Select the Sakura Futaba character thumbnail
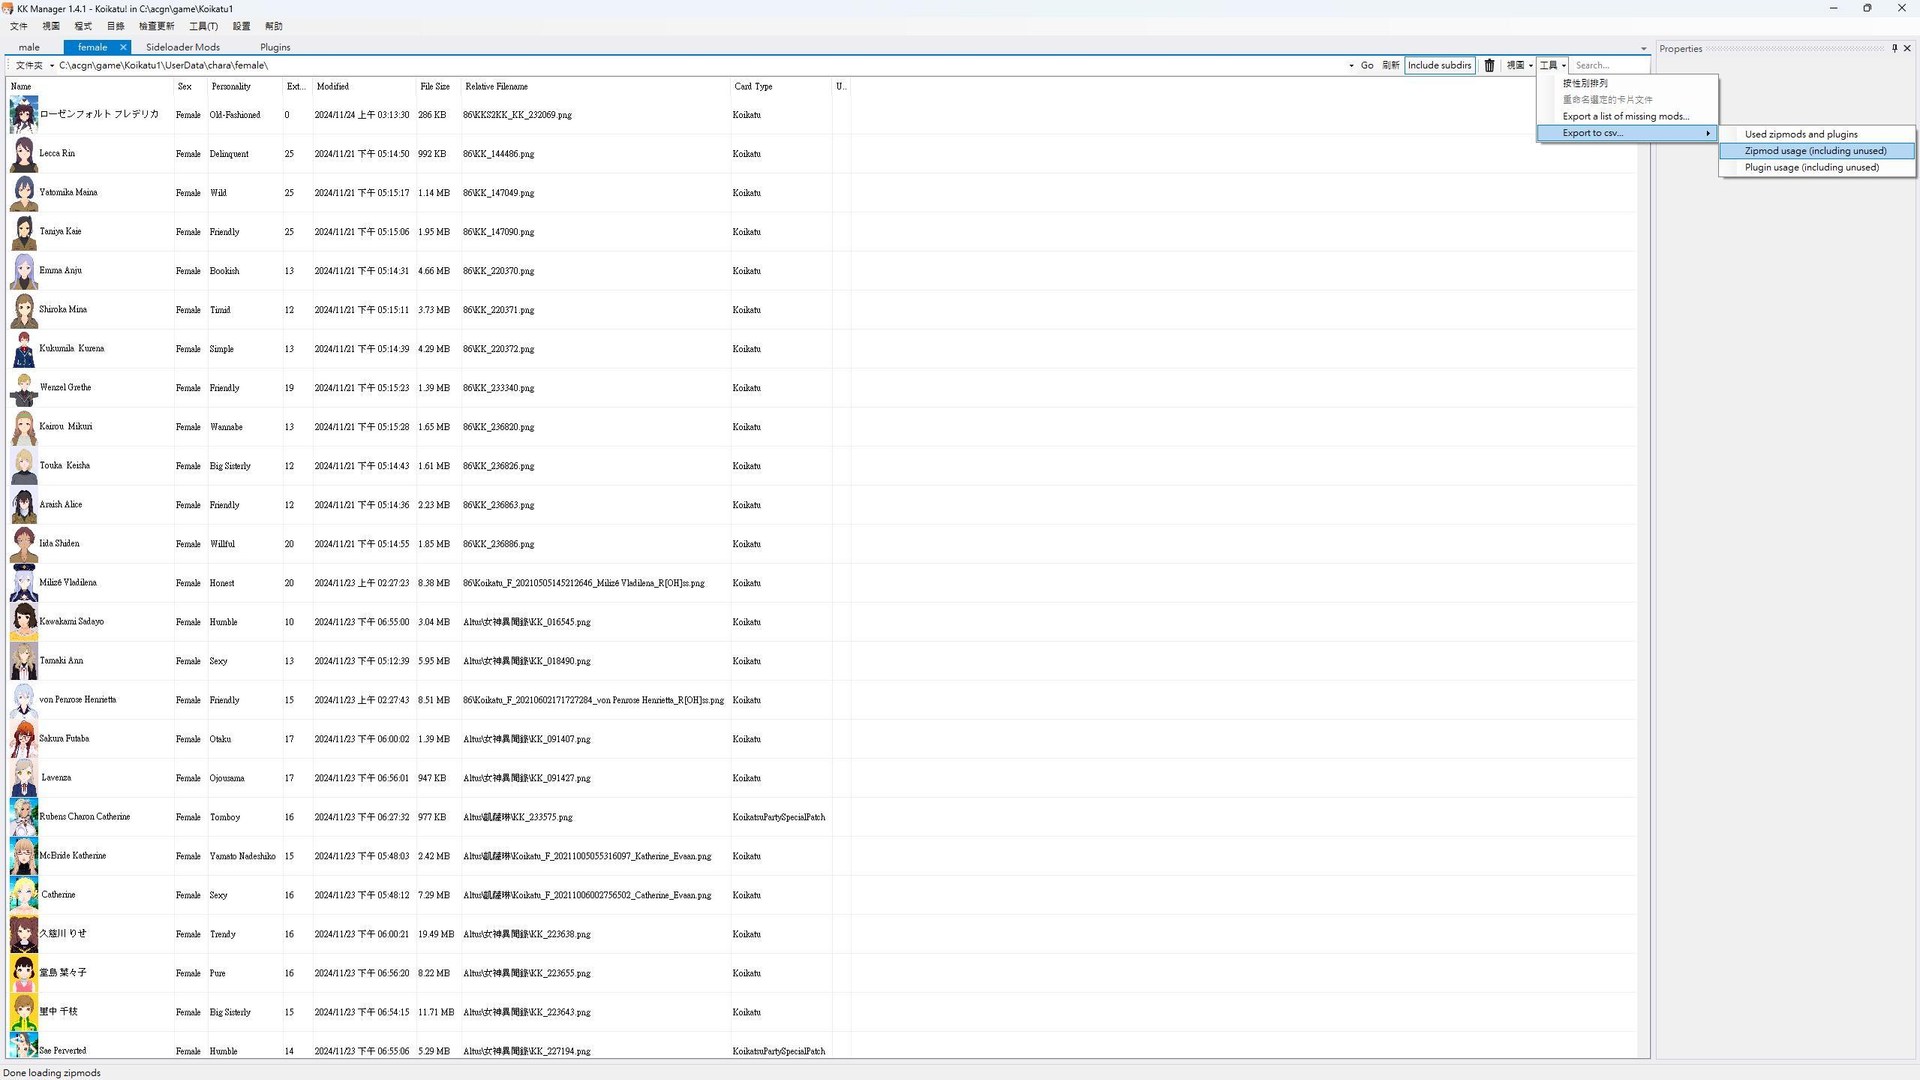1920x1080 pixels. (23, 739)
